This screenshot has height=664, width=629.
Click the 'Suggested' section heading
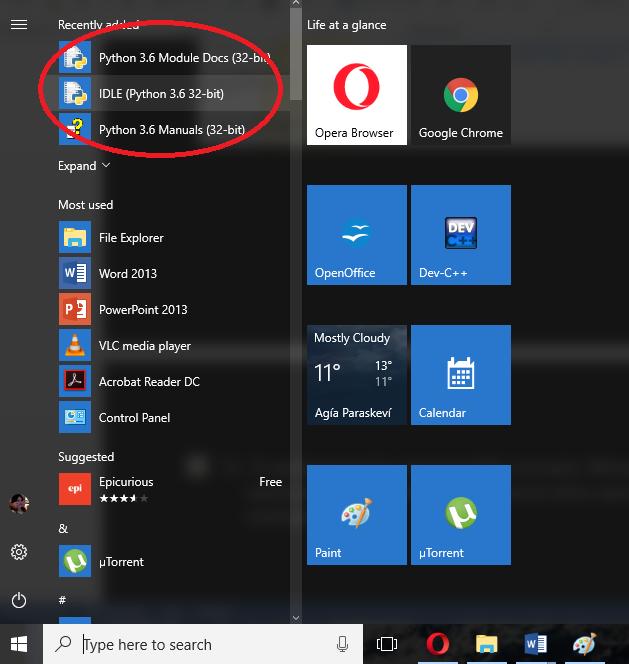tap(86, 457)
